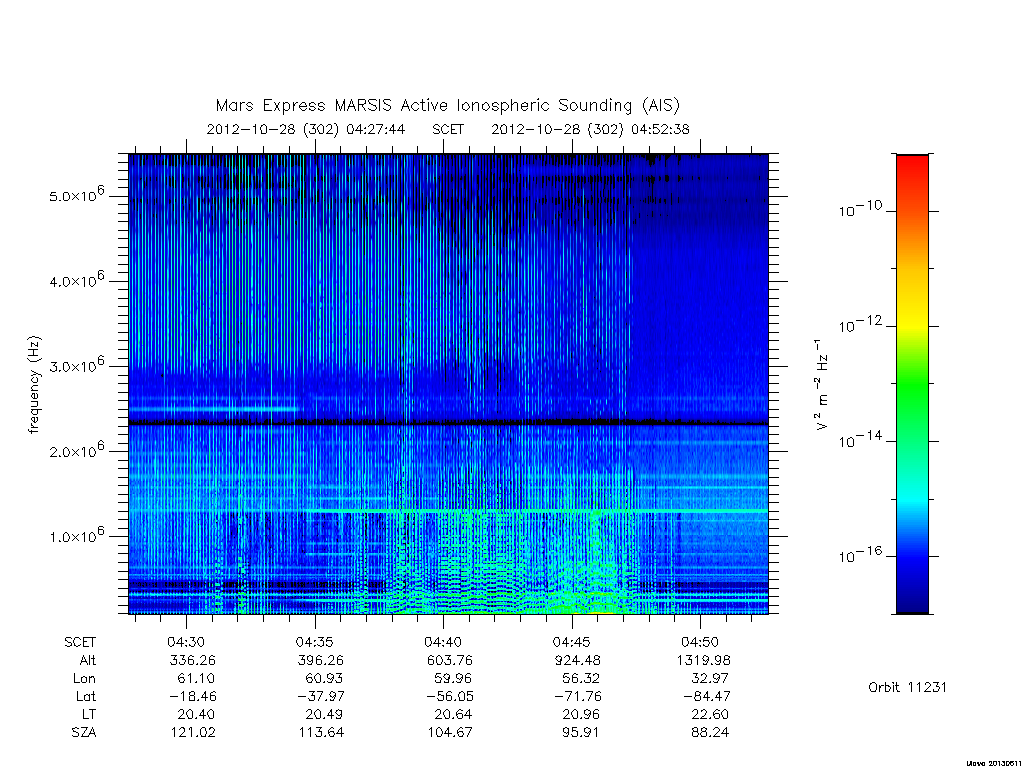Click colorbar tick label 10^-10
The width and height of the screenshot is (1024, 768).
click(x=860, y=209)
